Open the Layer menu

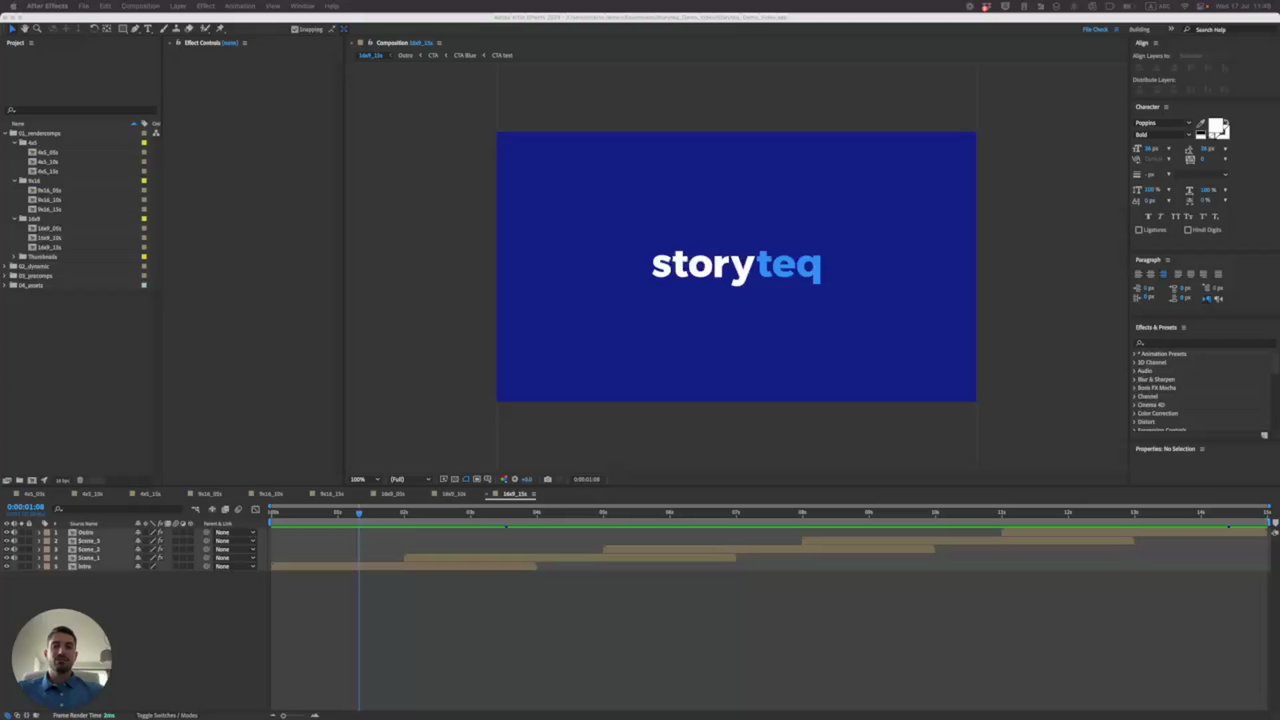click(x=177, y=6)
